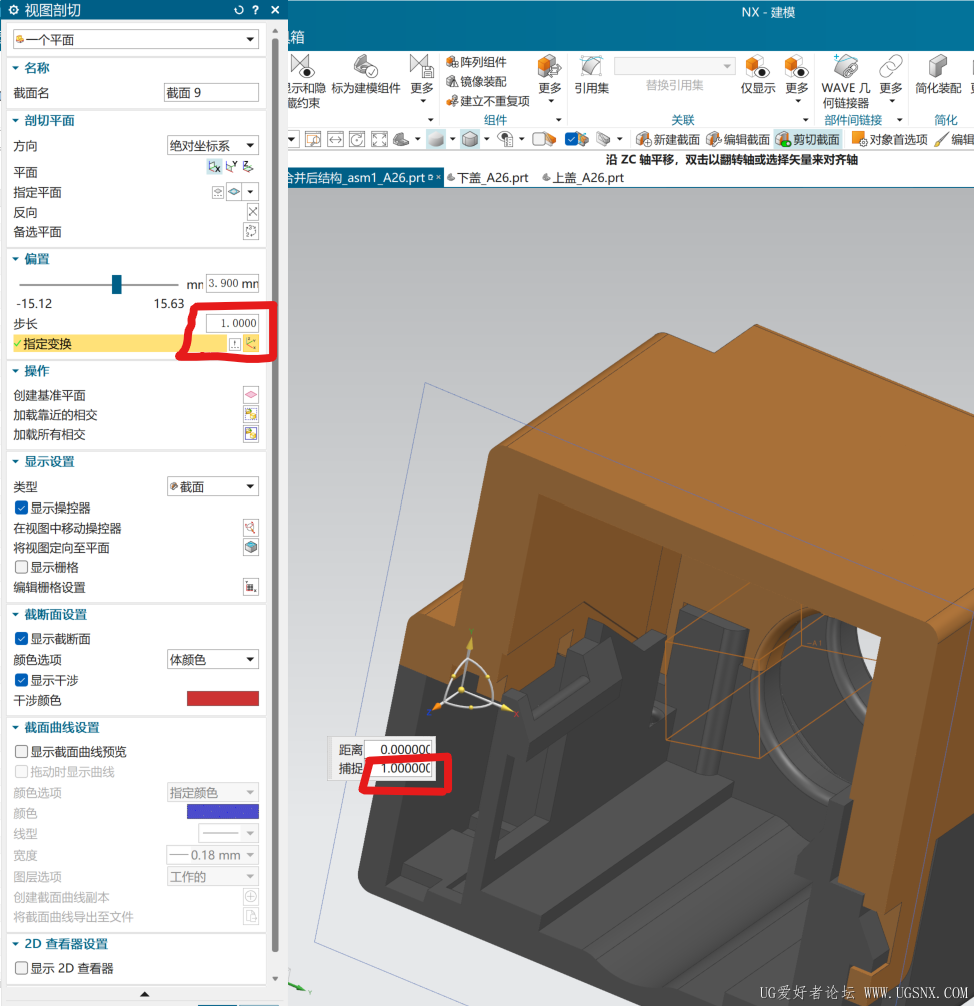
Task: Enable the show 2D viewer checkbox
Action: 21,968
